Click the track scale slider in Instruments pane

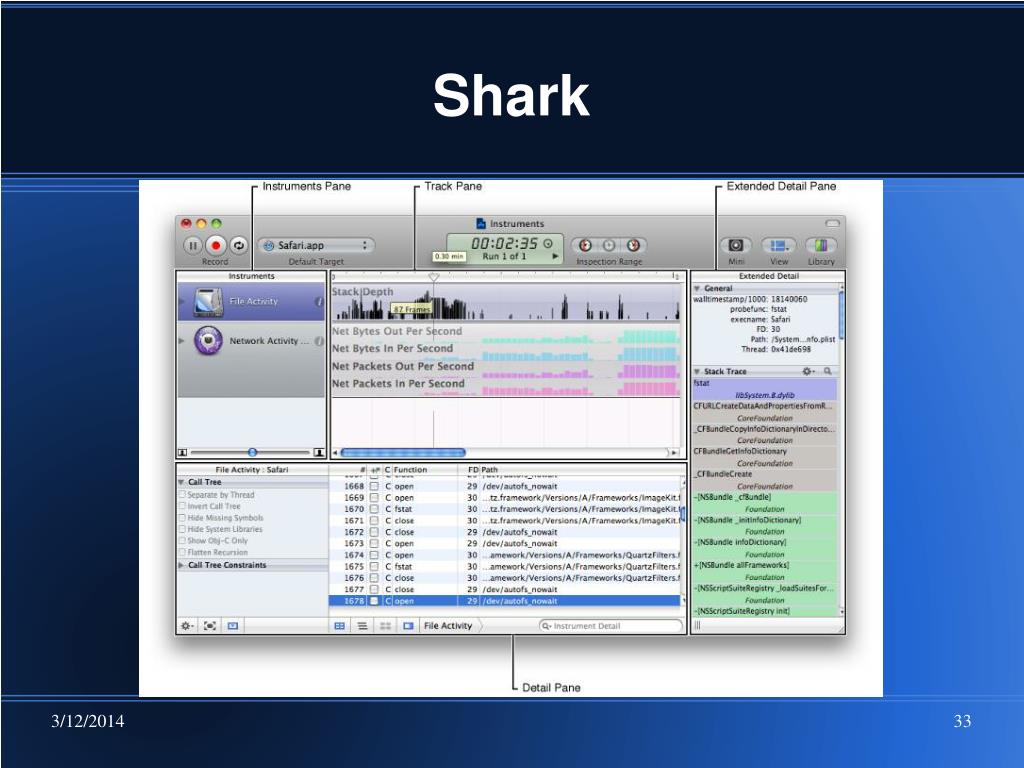pos(251,452)
